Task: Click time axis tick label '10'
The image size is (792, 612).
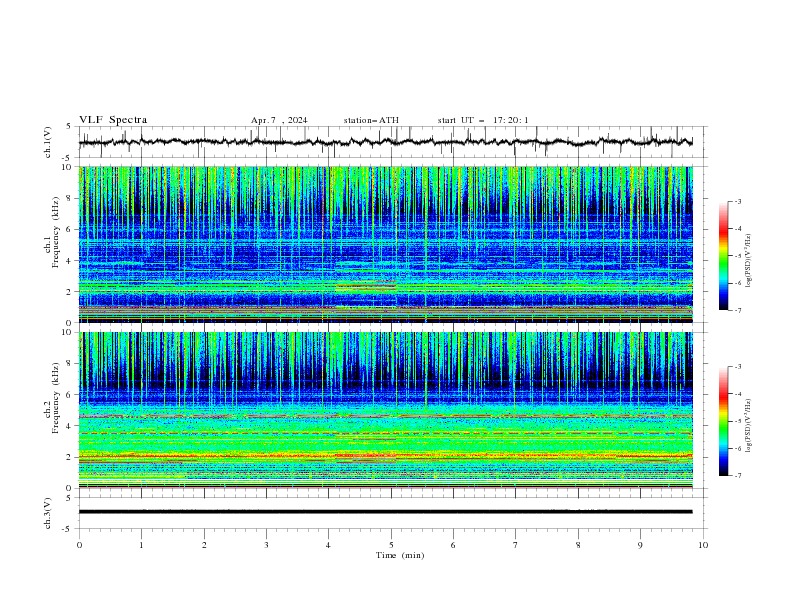Action: [703, 545]
